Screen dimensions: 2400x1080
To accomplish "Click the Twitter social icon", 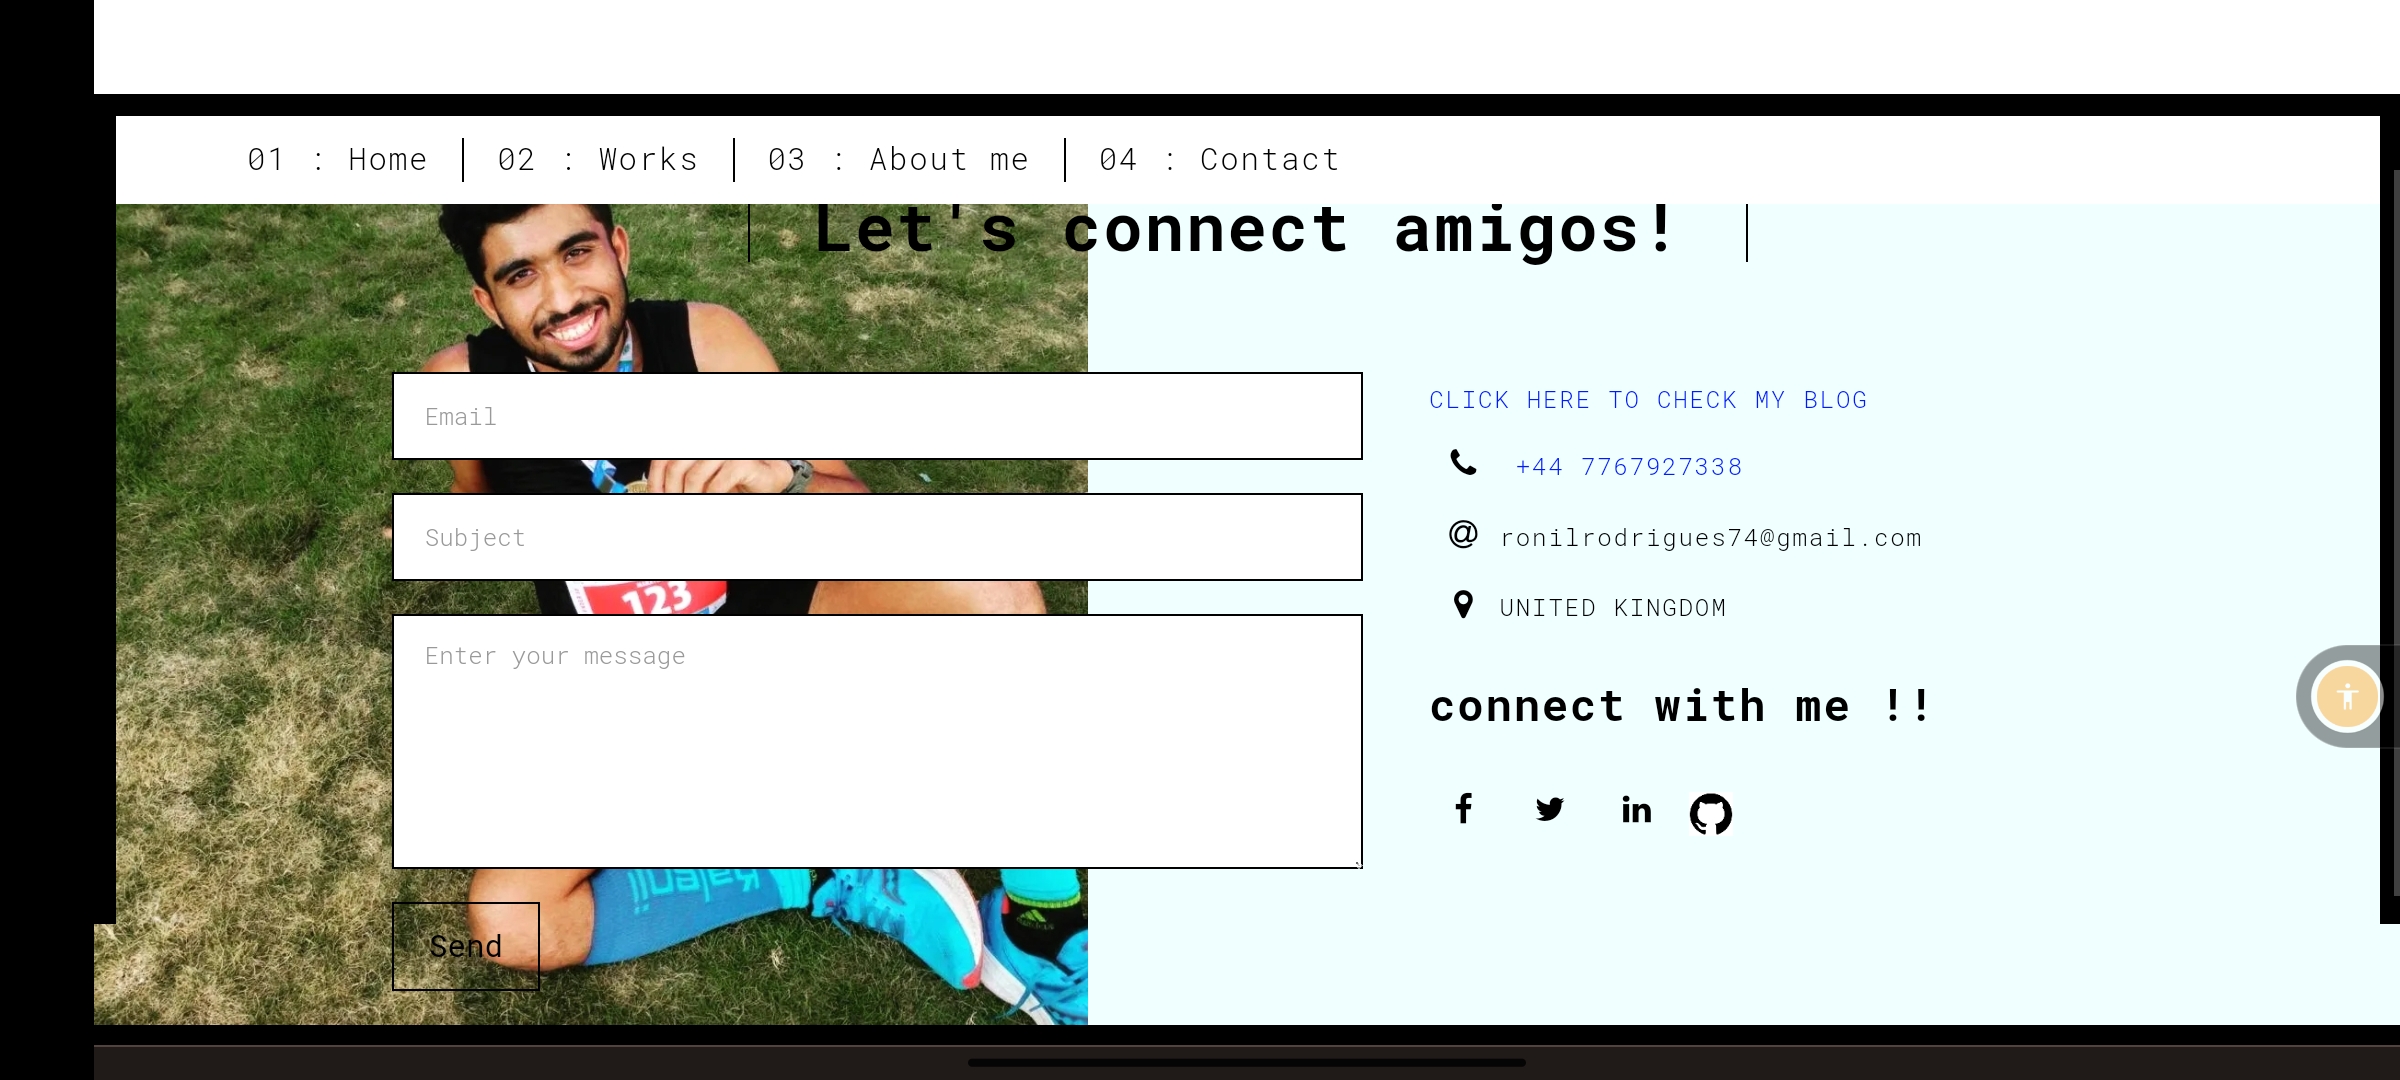I will (x=1551, y=809).
